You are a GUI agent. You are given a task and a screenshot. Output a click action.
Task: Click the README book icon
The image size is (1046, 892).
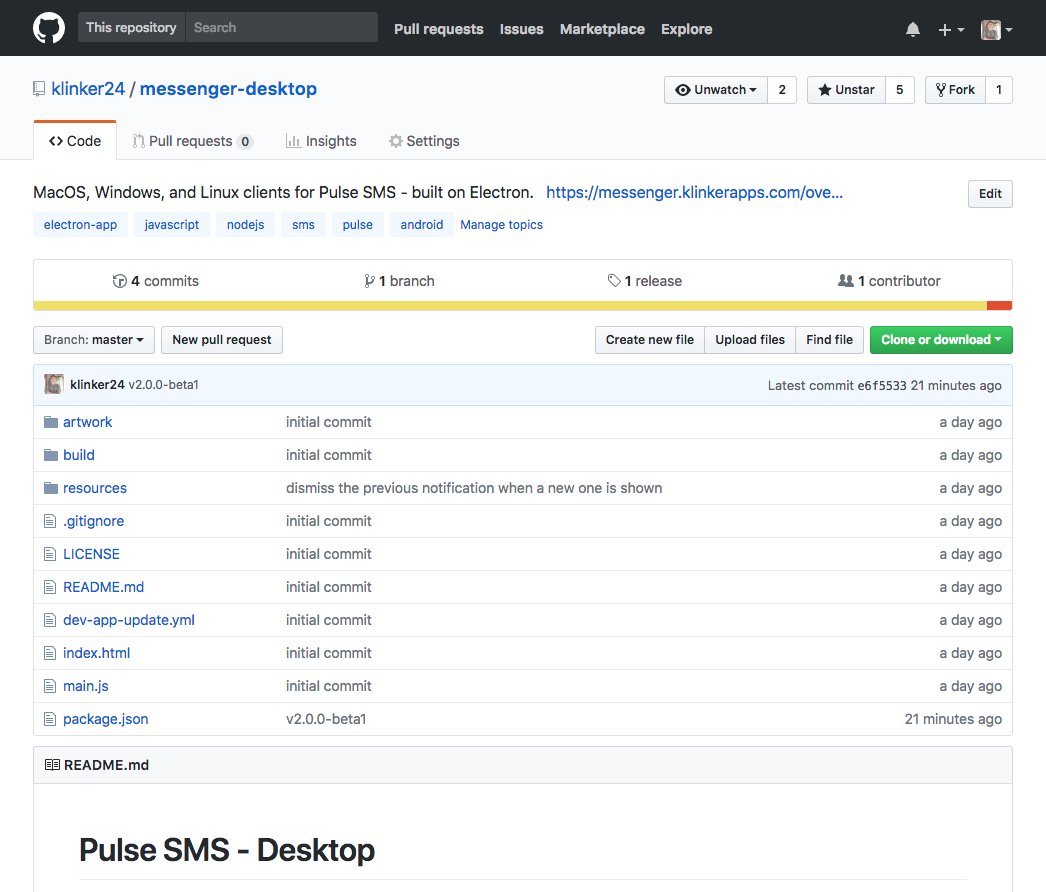tap(52, 765)
